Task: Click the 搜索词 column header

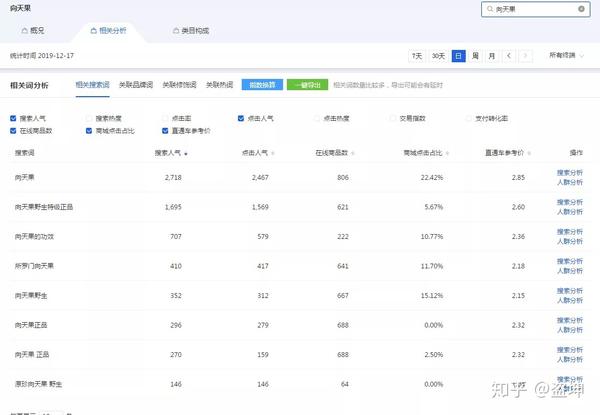Action: click(x=24, y=153)
